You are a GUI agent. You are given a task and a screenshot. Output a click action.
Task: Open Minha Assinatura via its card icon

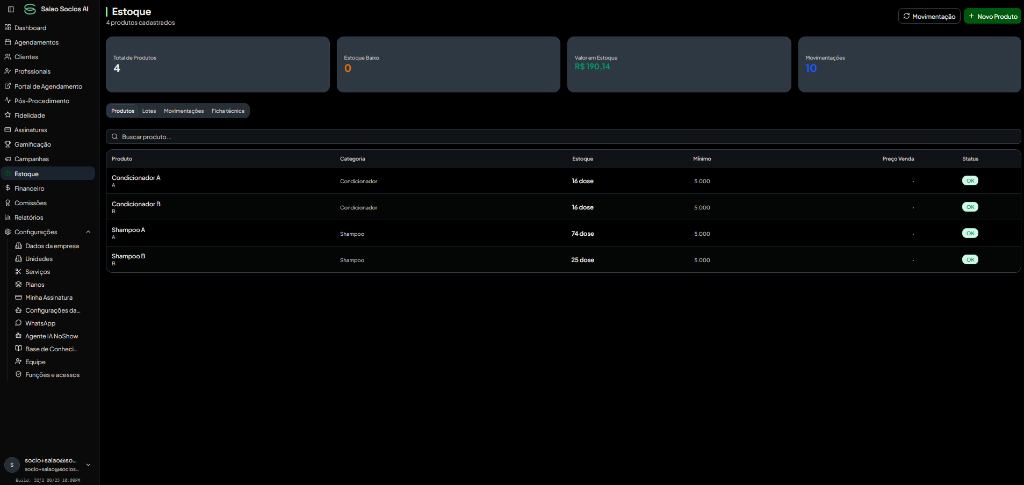[x=18, y=297]
